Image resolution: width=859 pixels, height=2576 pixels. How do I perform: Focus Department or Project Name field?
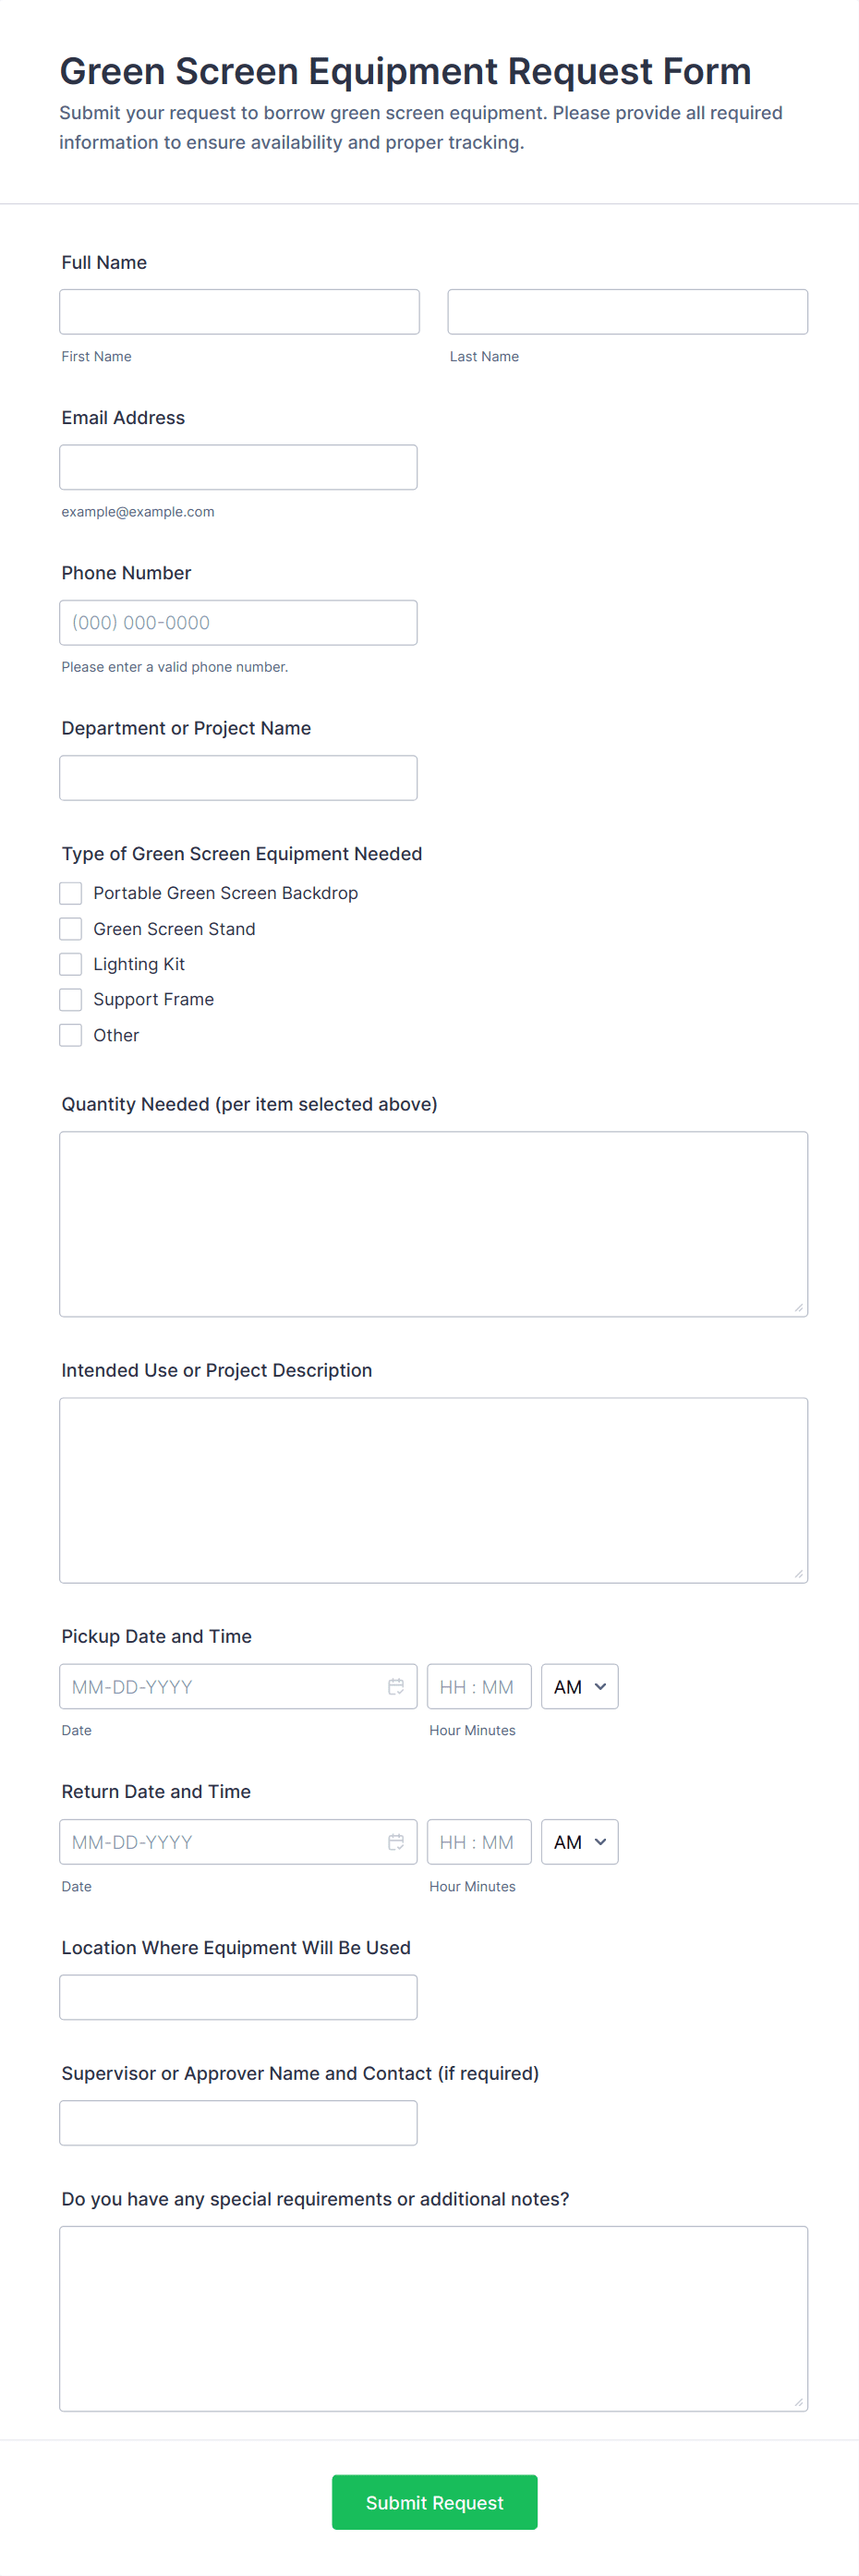(x=238, y=777)
